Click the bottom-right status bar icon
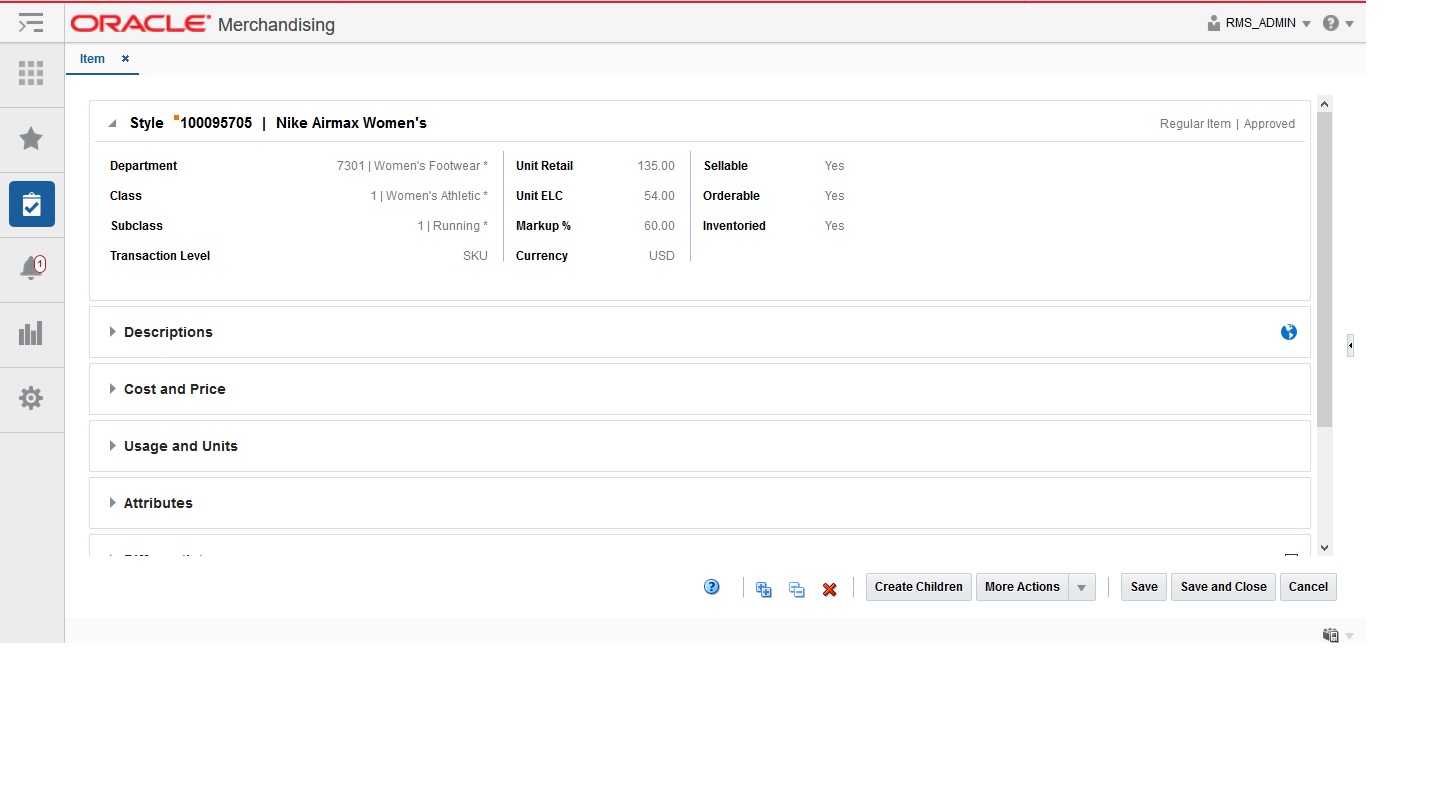1456x792 pixels. [1331, 635]
